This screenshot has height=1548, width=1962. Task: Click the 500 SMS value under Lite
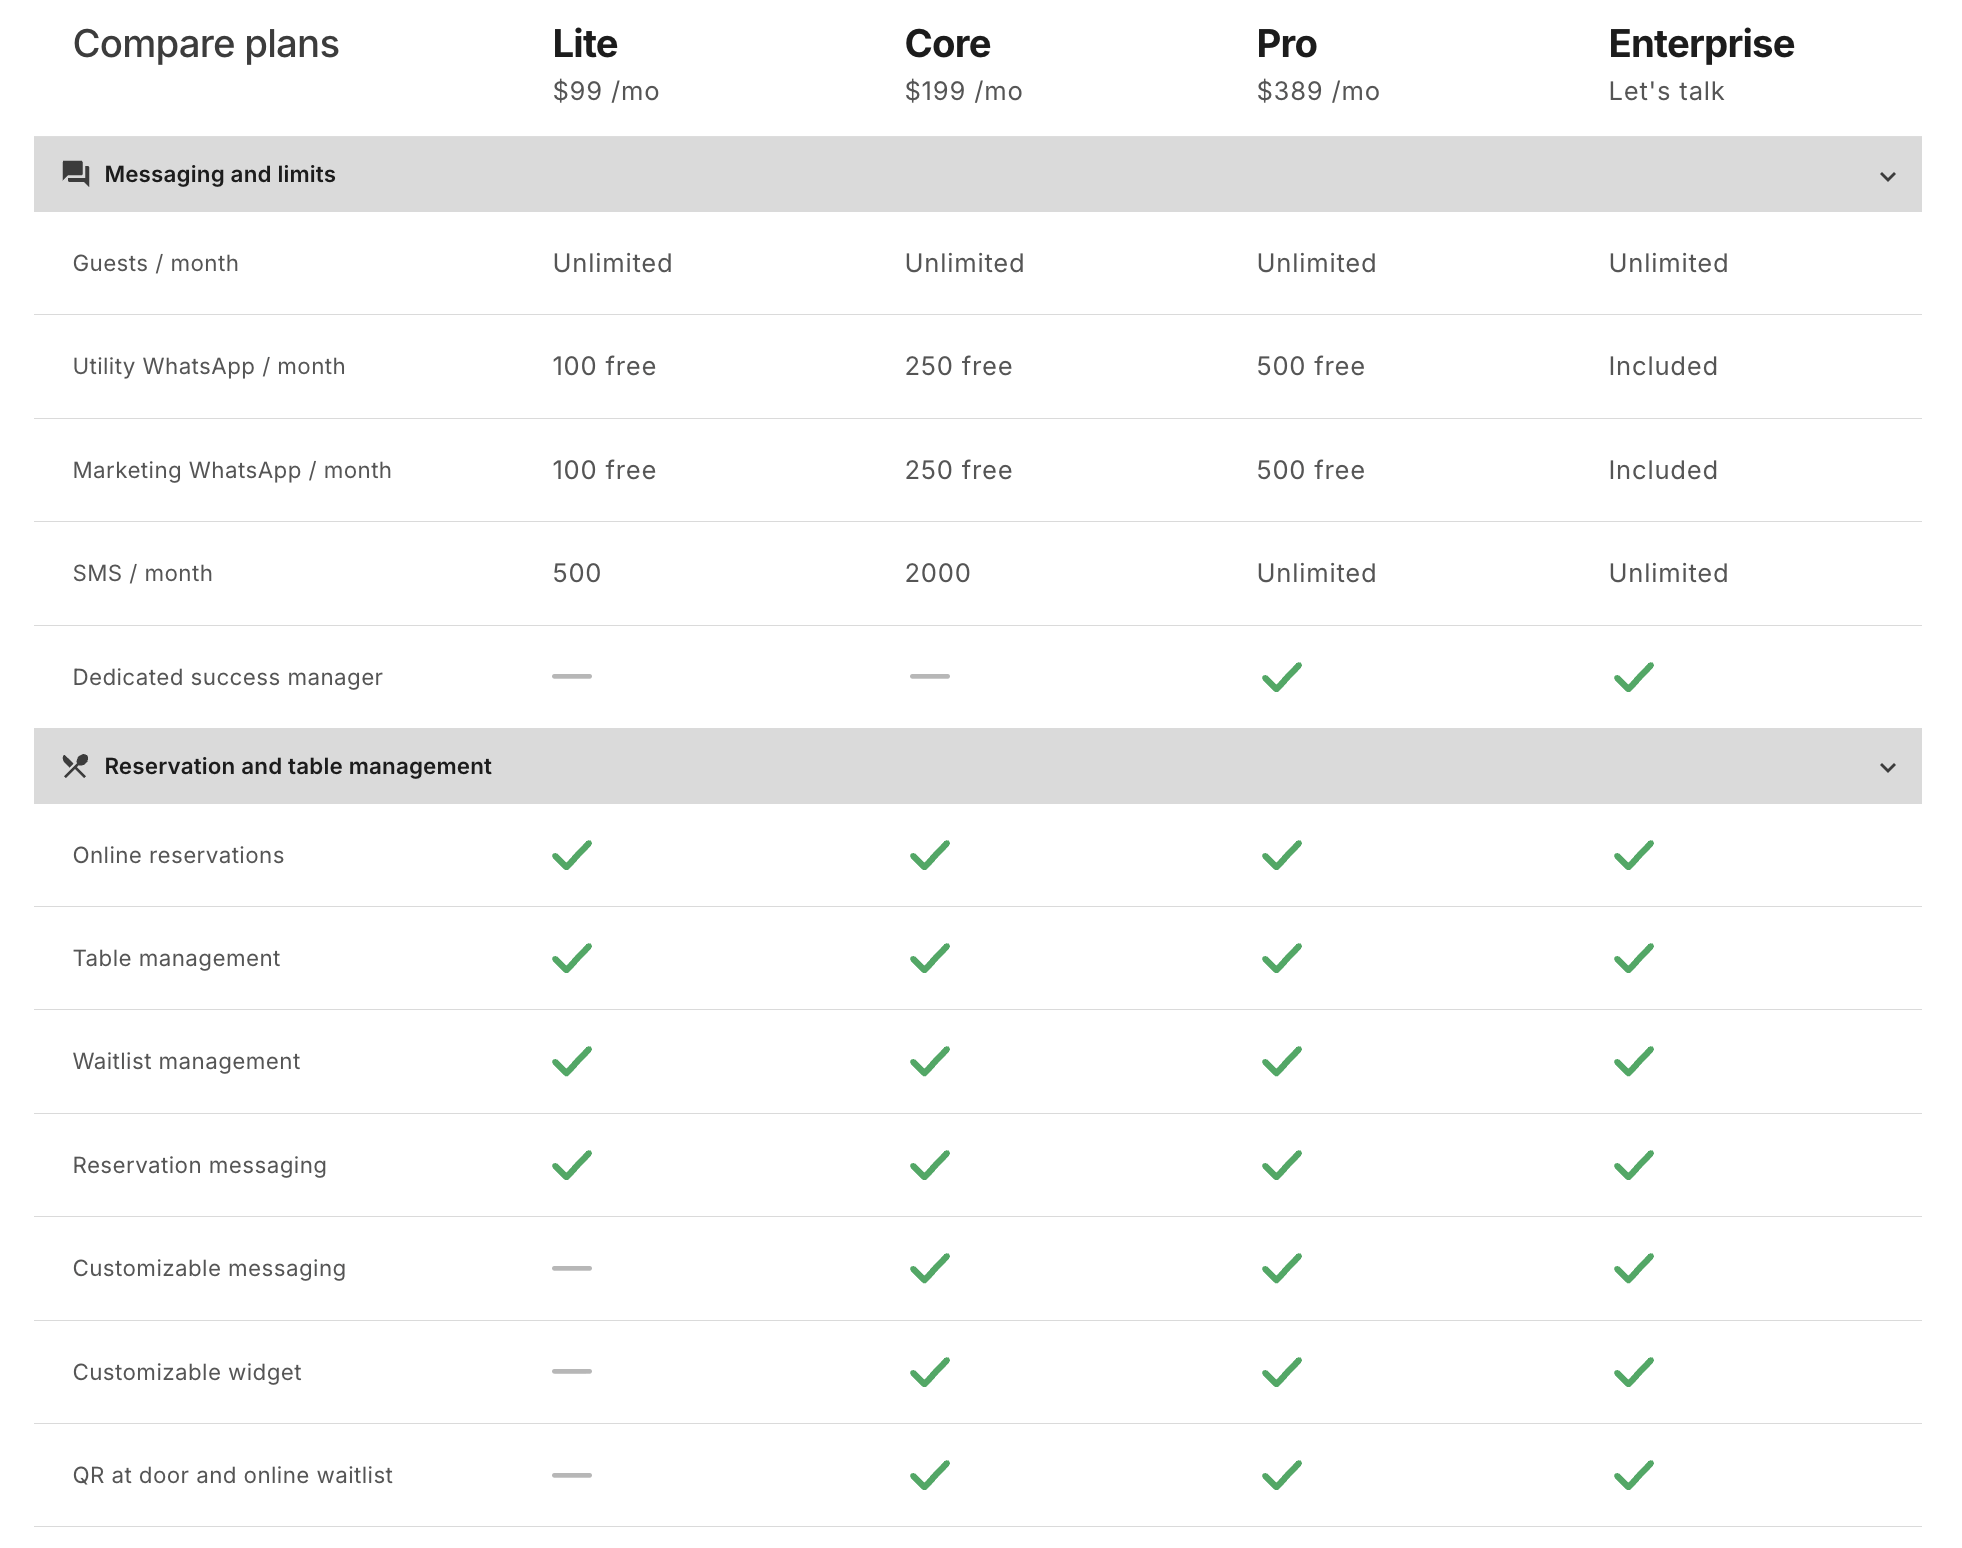pyautogui.click(x=576, y=573)
